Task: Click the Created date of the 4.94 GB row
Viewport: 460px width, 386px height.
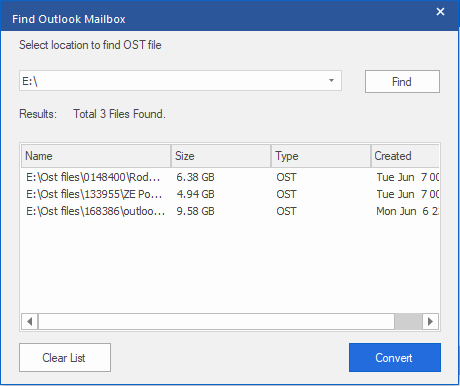Action: pyautogui.click(x=408, y=194)
